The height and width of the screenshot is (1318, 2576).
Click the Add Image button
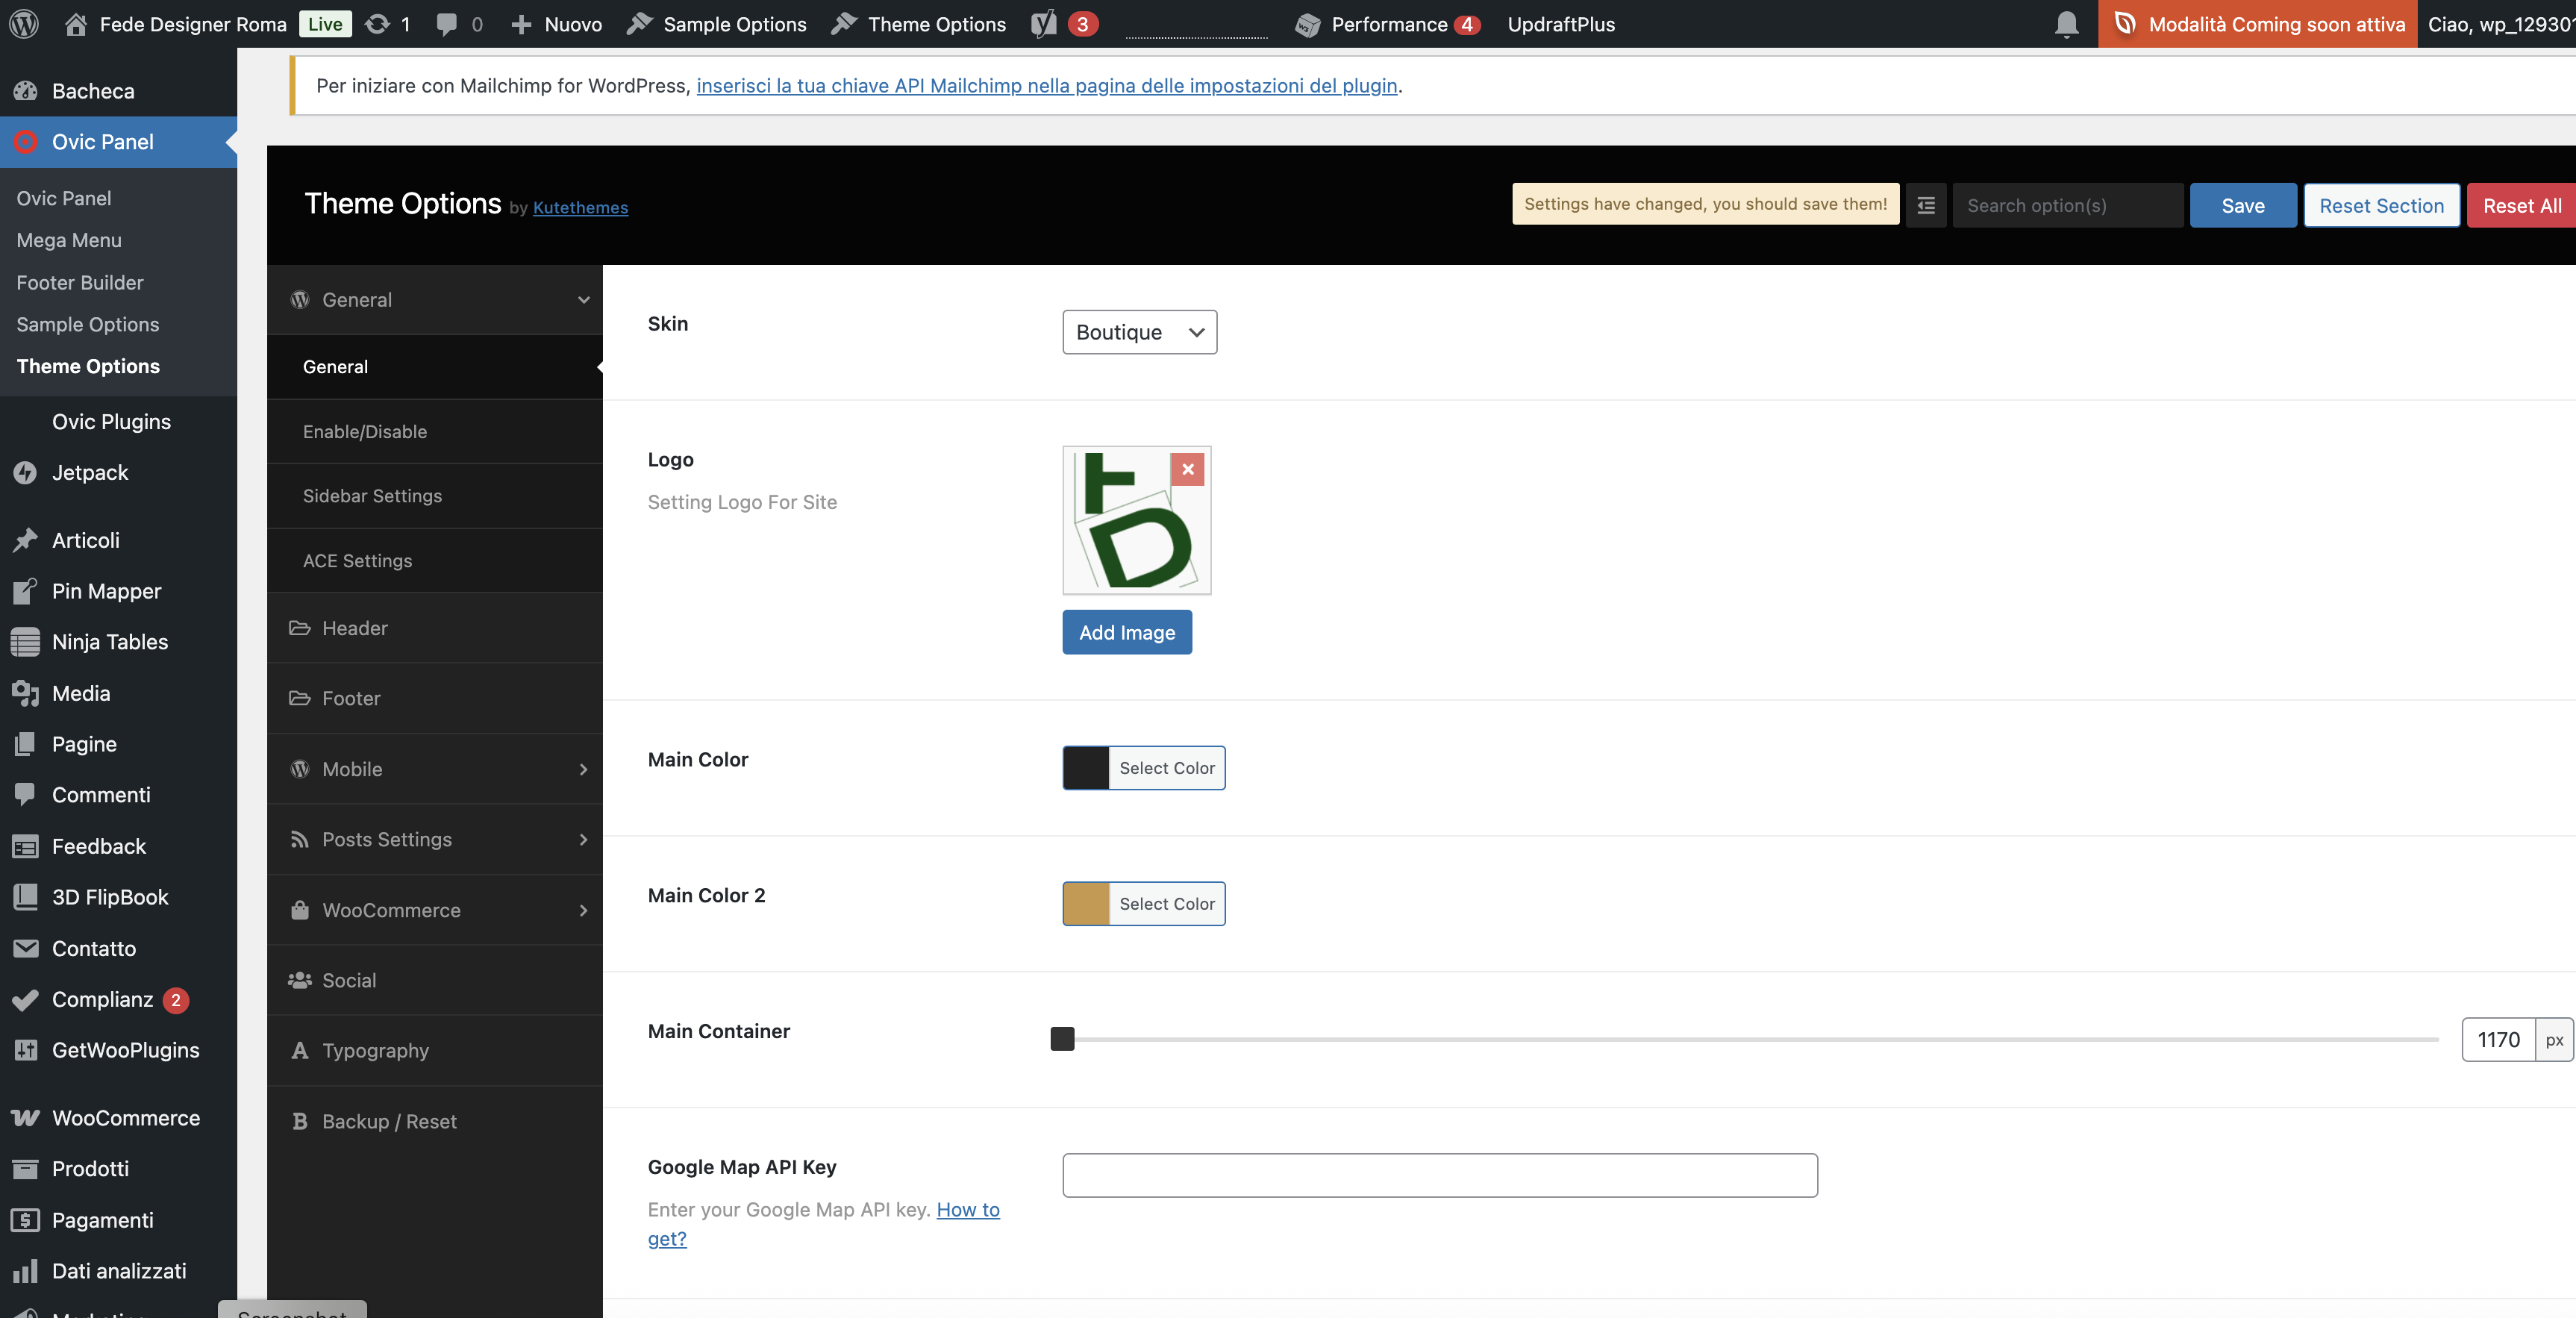[x=1127, y=632]
